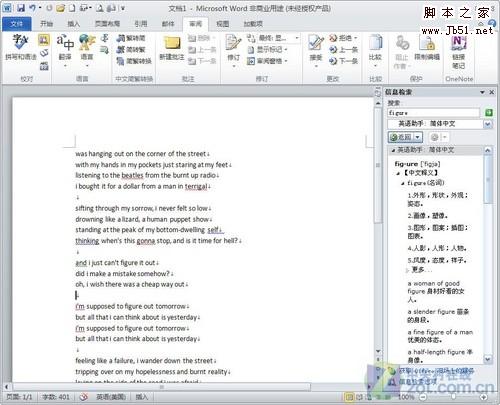The image size is (500, 405).
Task: Open Word Help question mark icon
Action: (x=492, y=23)
